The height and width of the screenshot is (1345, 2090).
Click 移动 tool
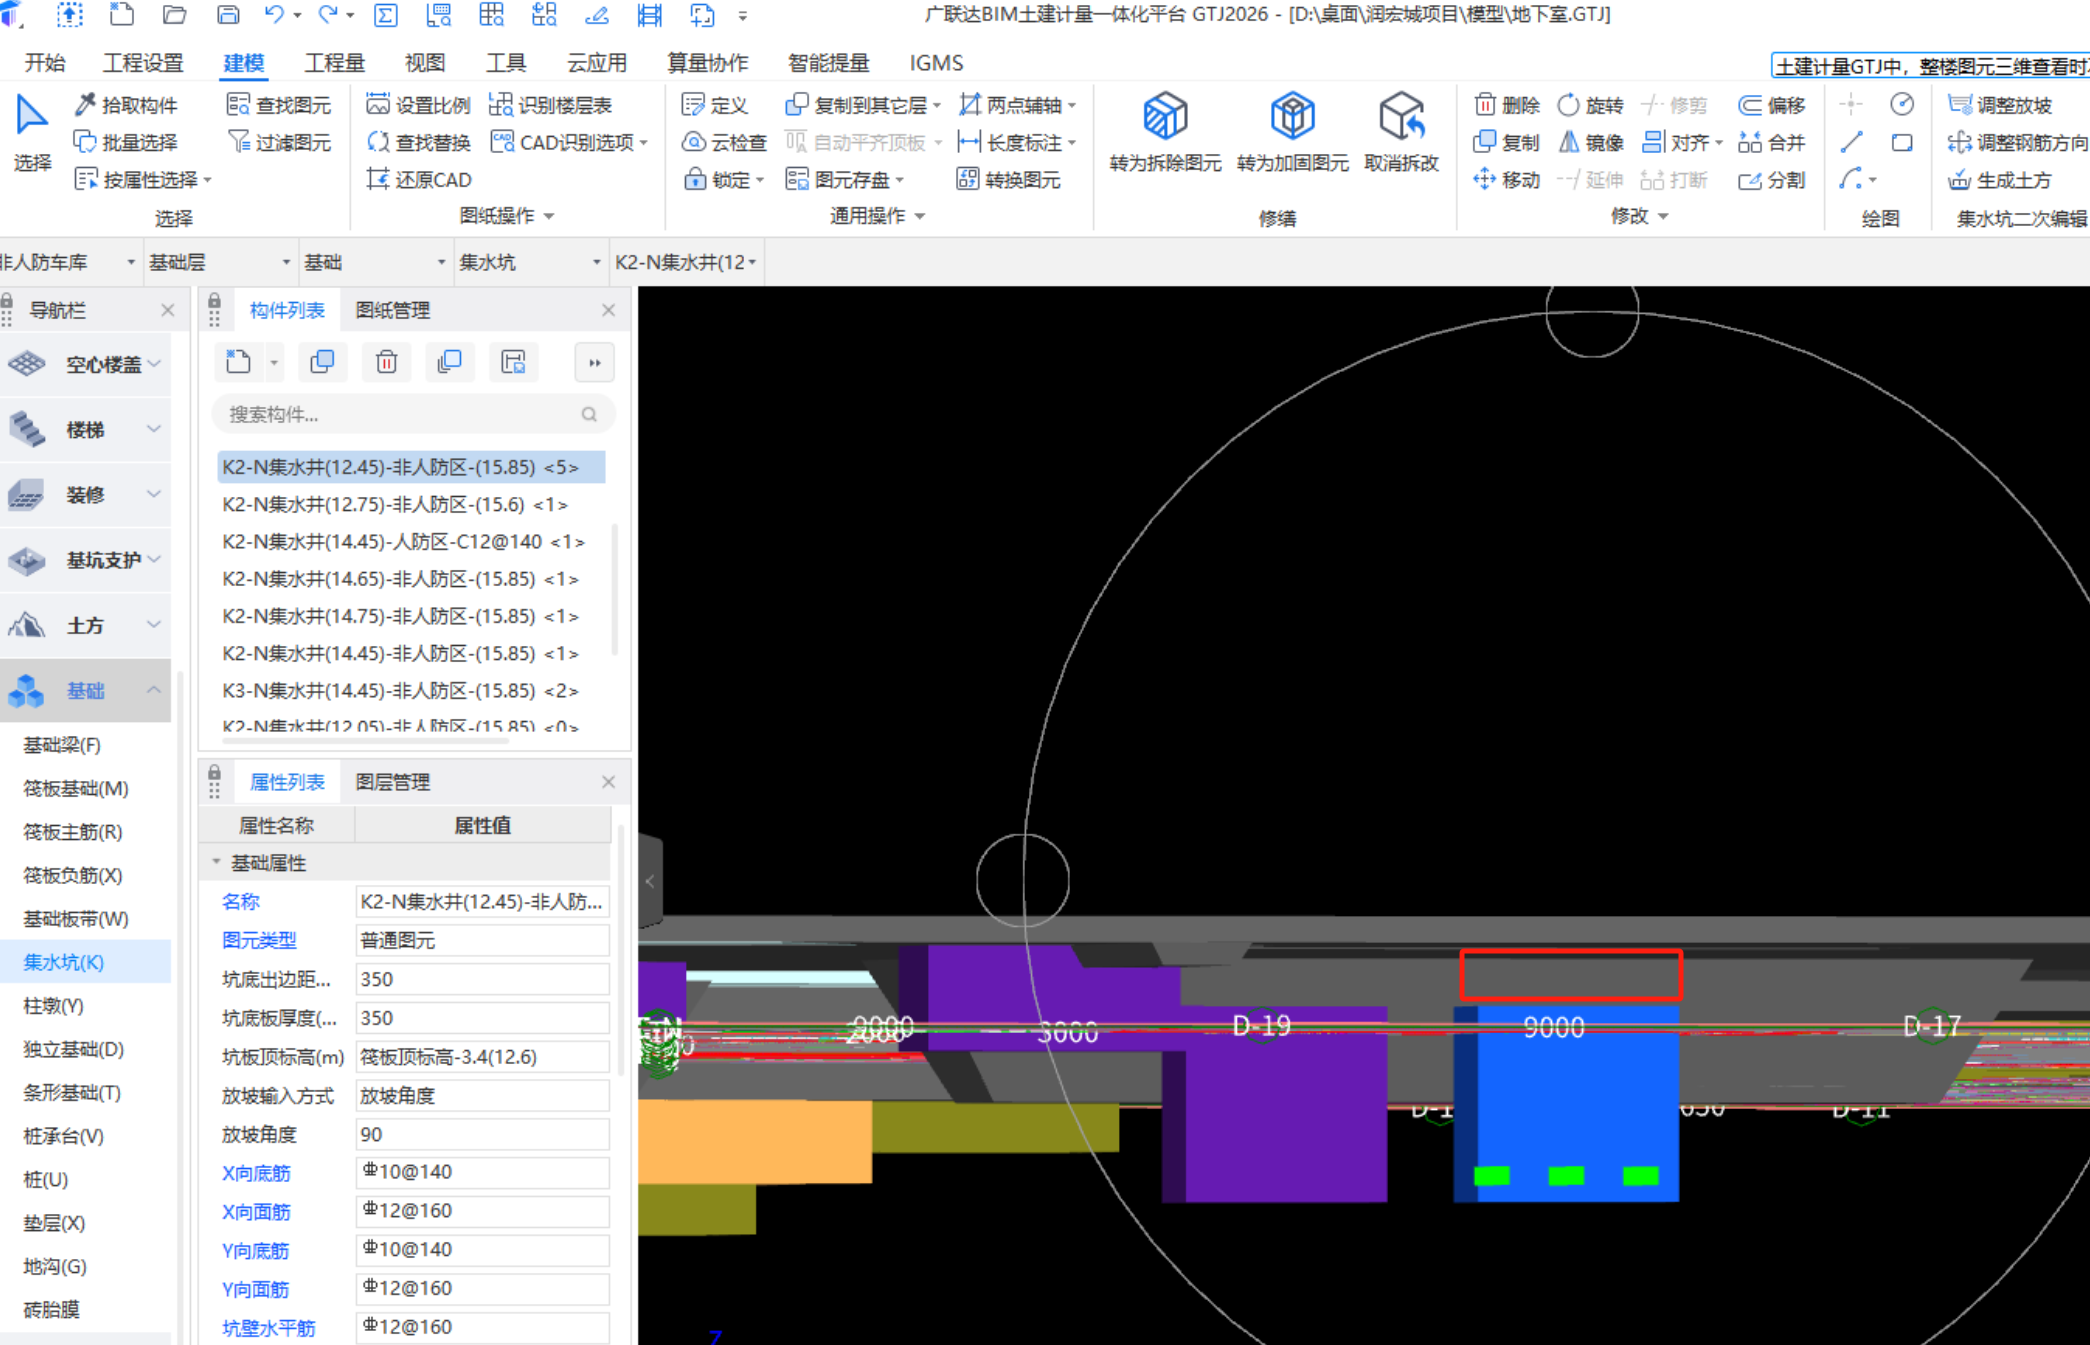click(x=1508, y=179)
